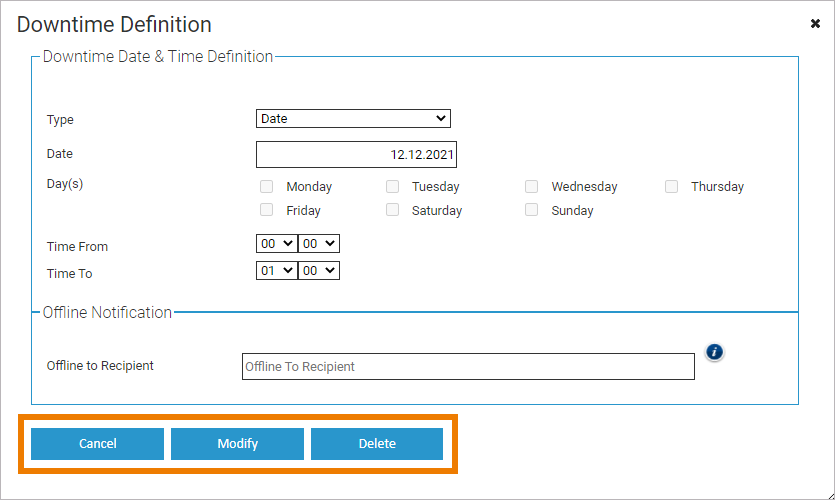Image resolution: width=835 pixels, height=500 pixels.
Task: Click the Delete button
Action: pyautogui.click(x=377, y=444)
